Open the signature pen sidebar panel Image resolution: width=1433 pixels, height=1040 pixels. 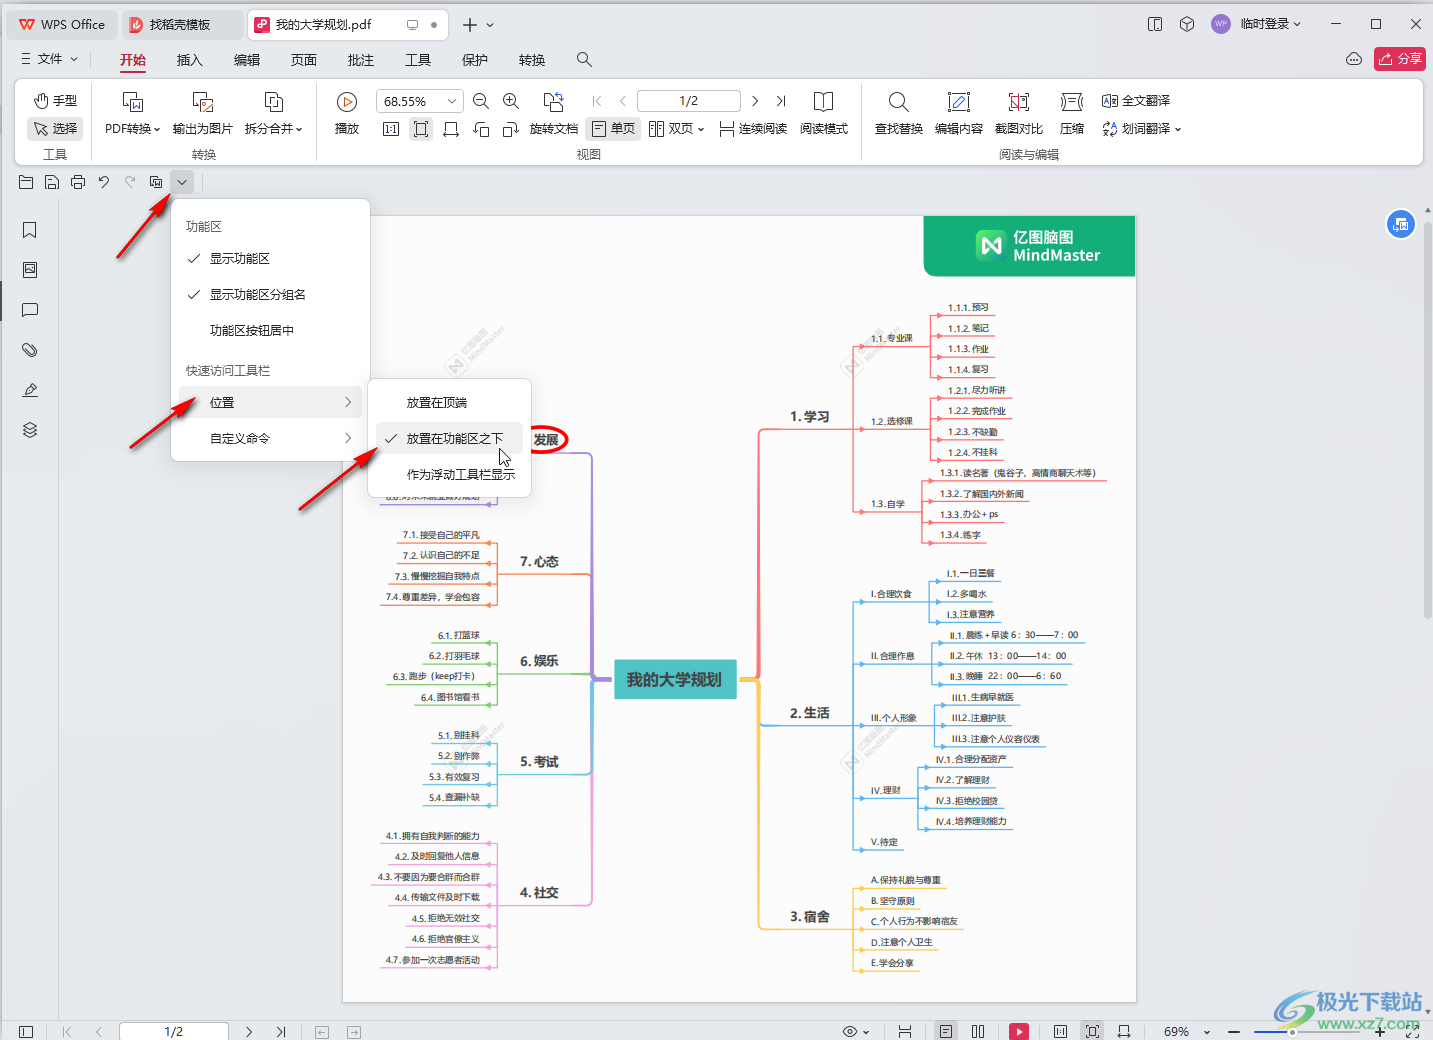30,390
